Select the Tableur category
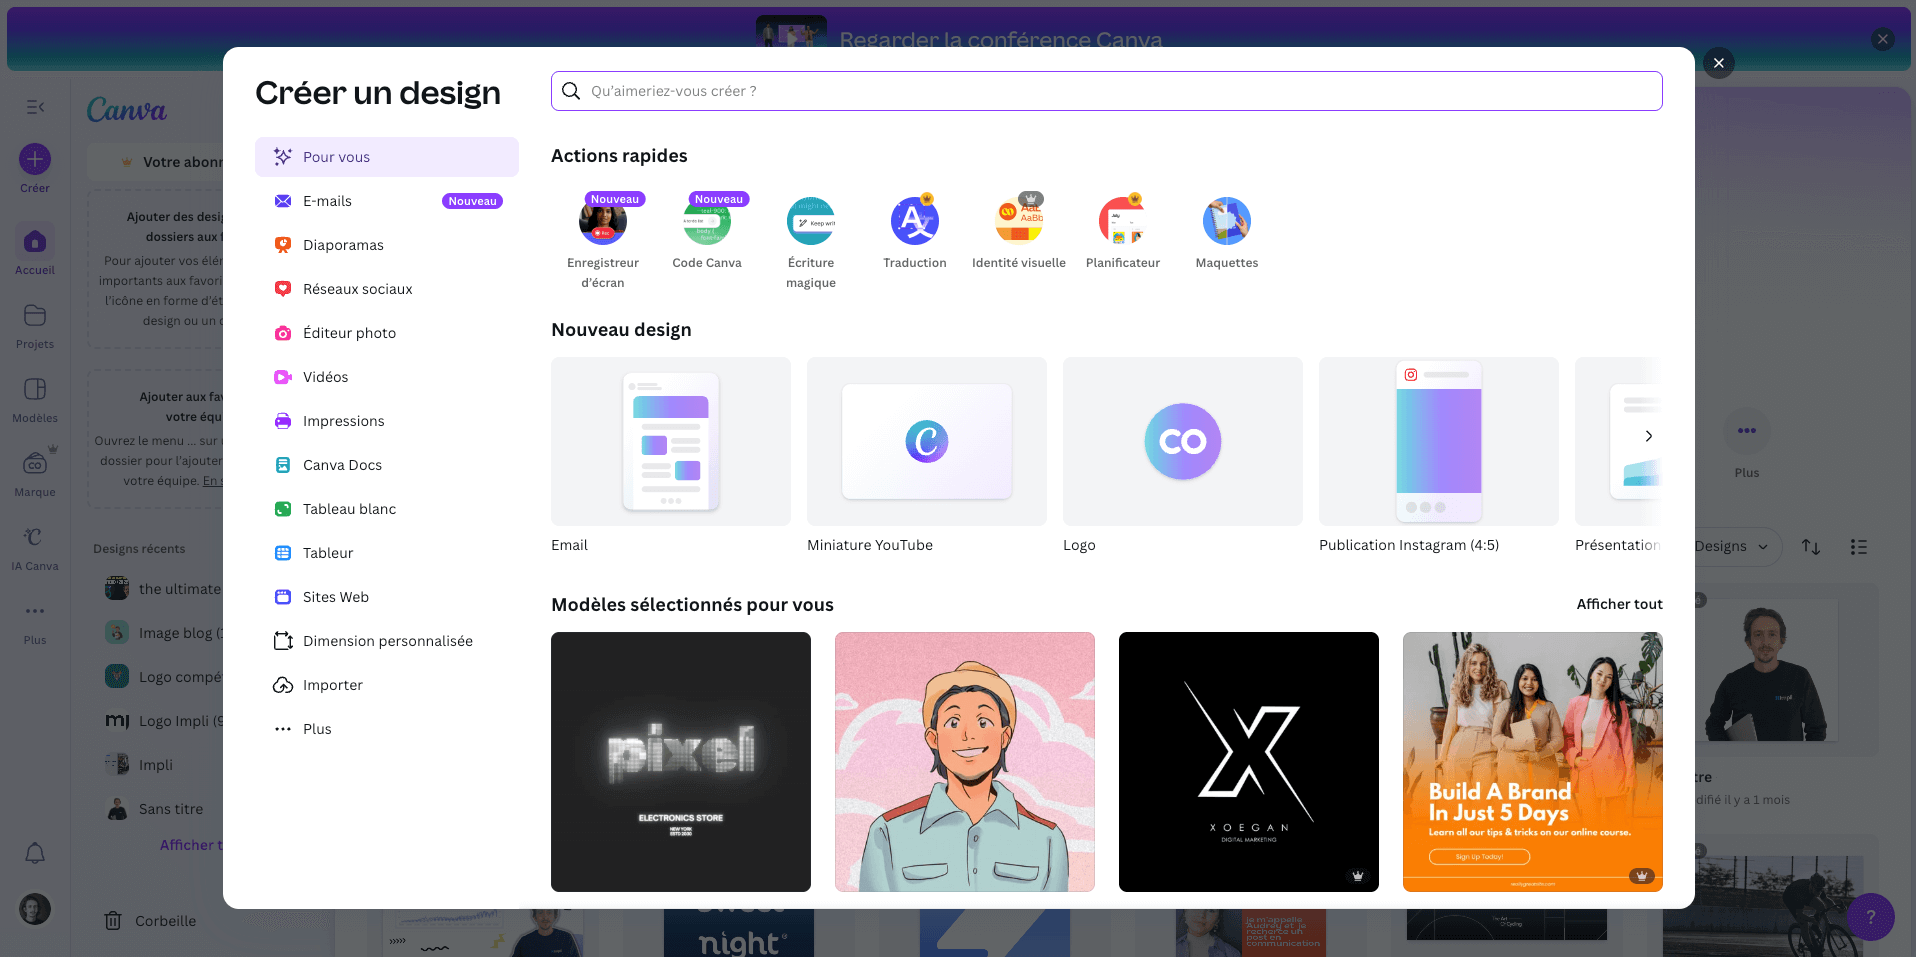Screen dimensions: 1916x957 tap(387, 553)
